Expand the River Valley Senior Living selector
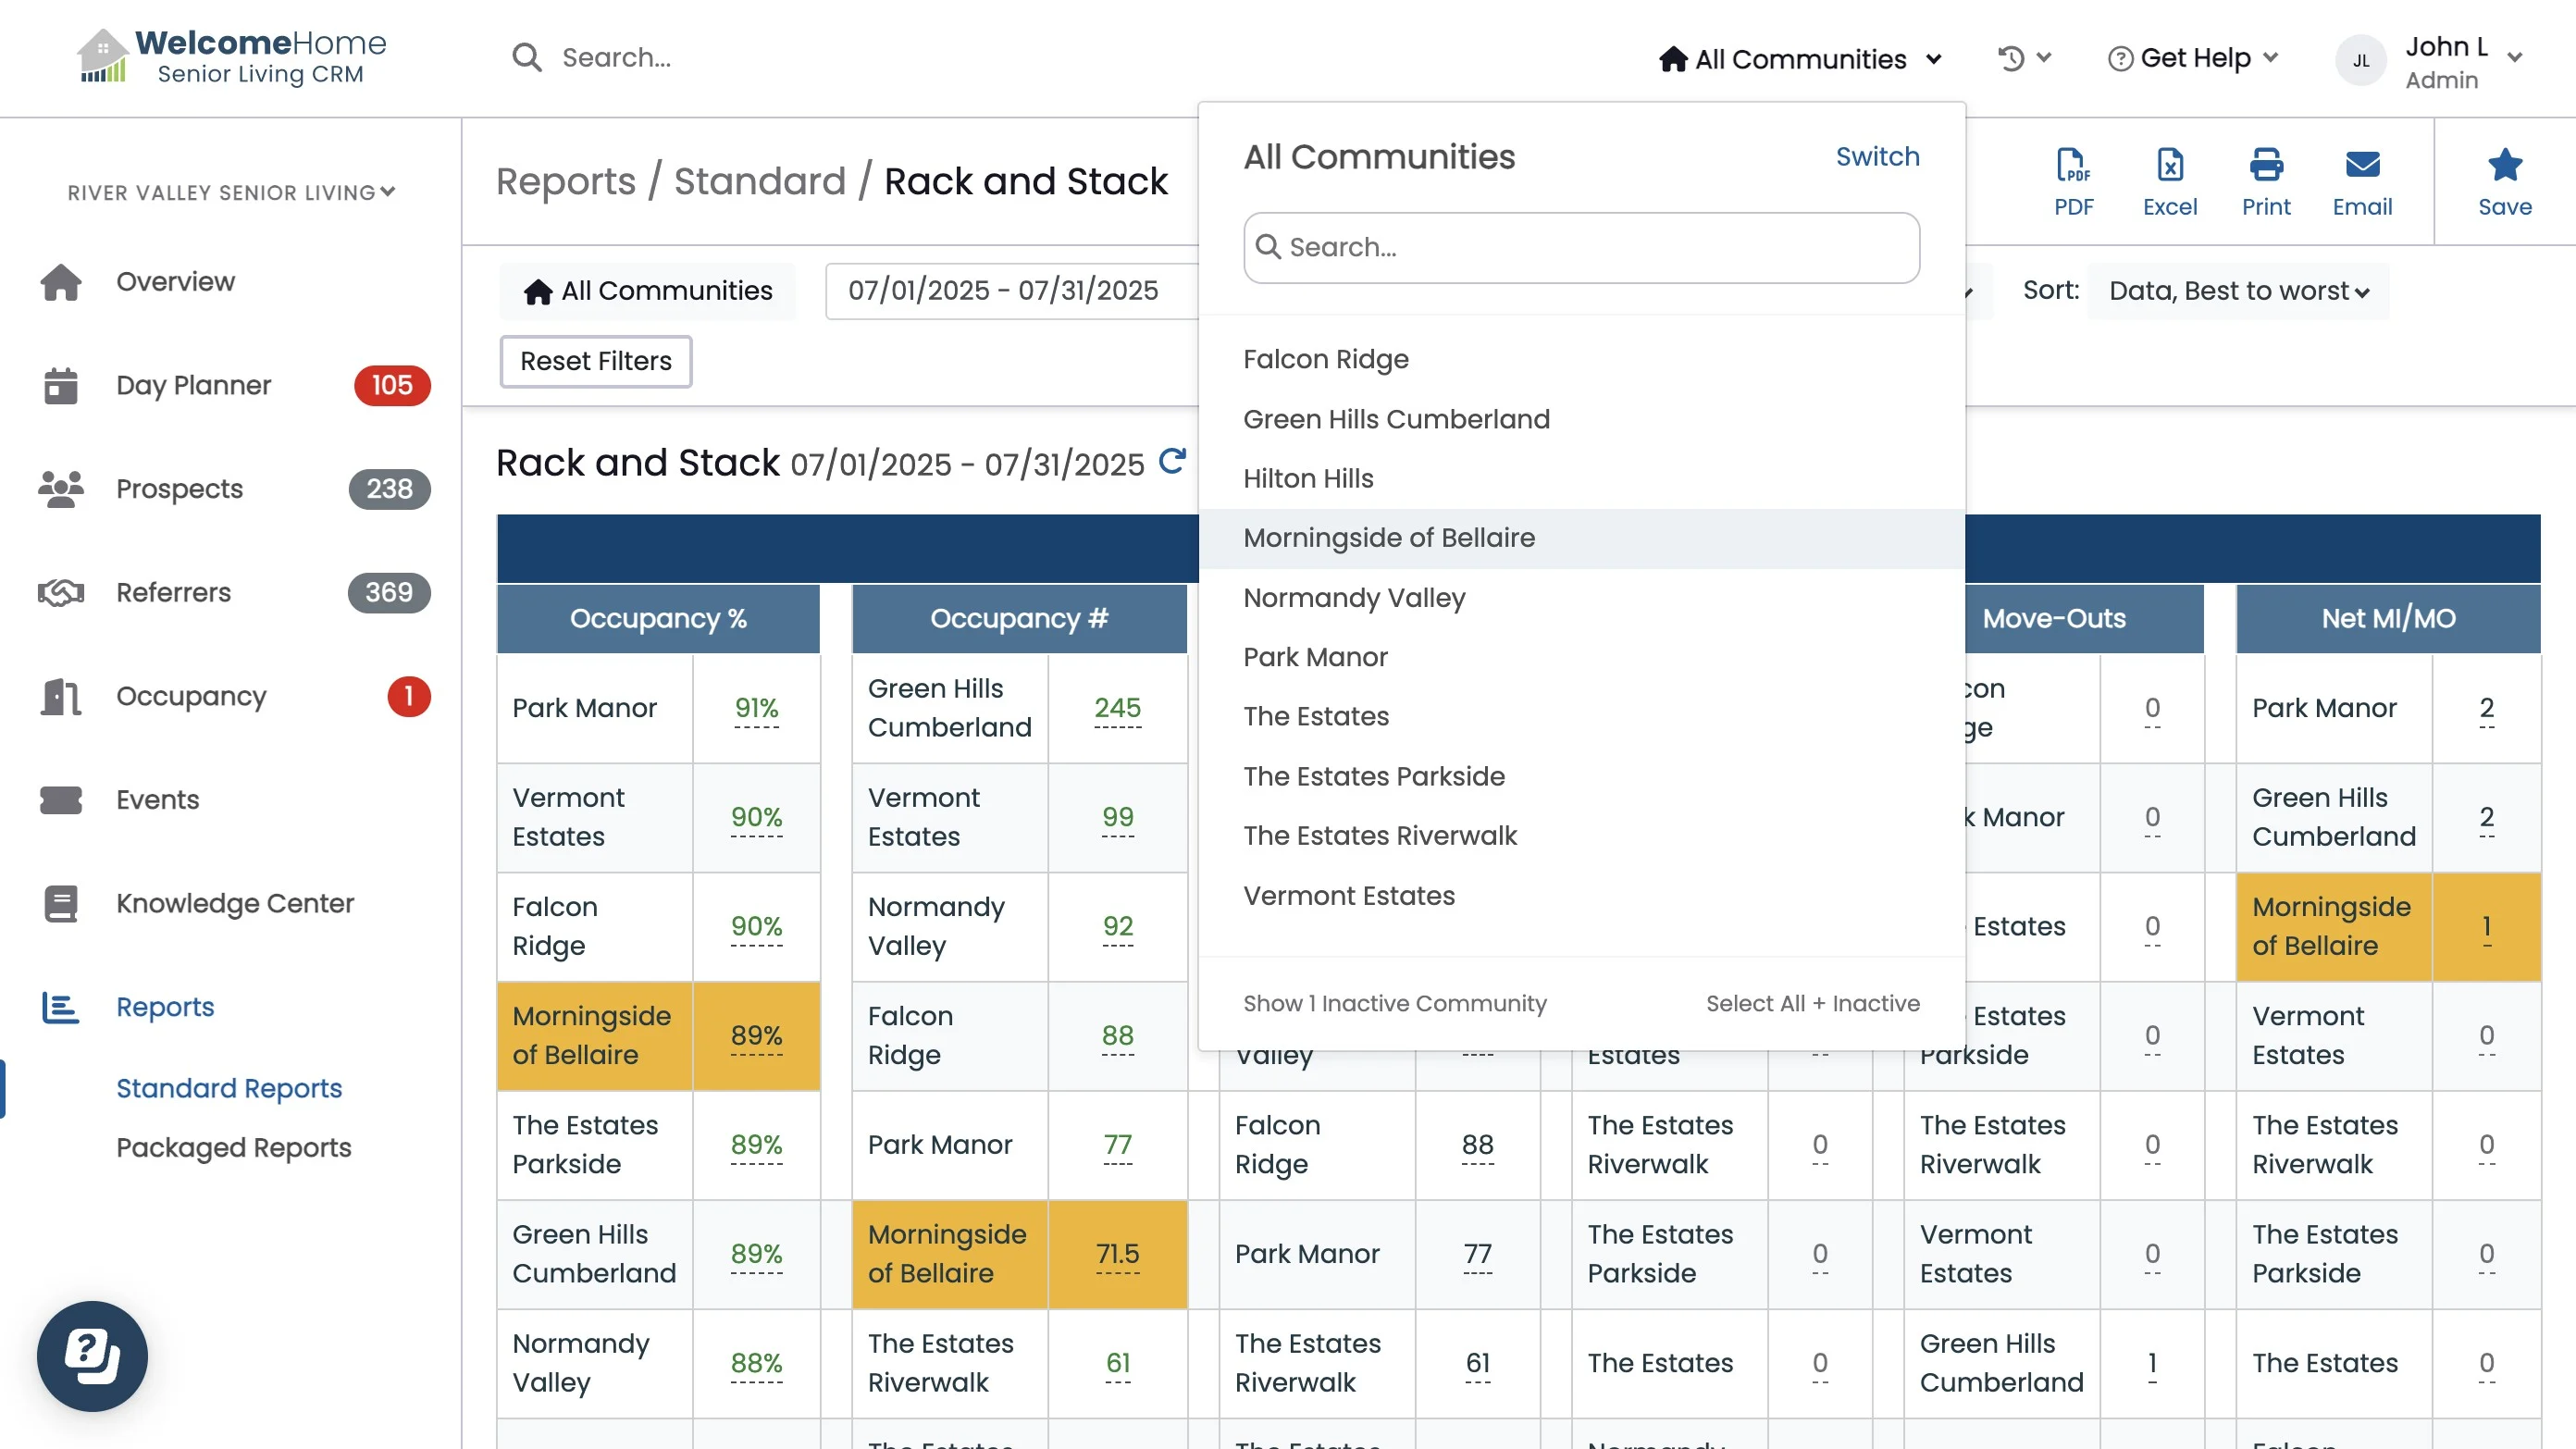Image resolution: width=2576 pixels, height=1449 pixels. 231,192
